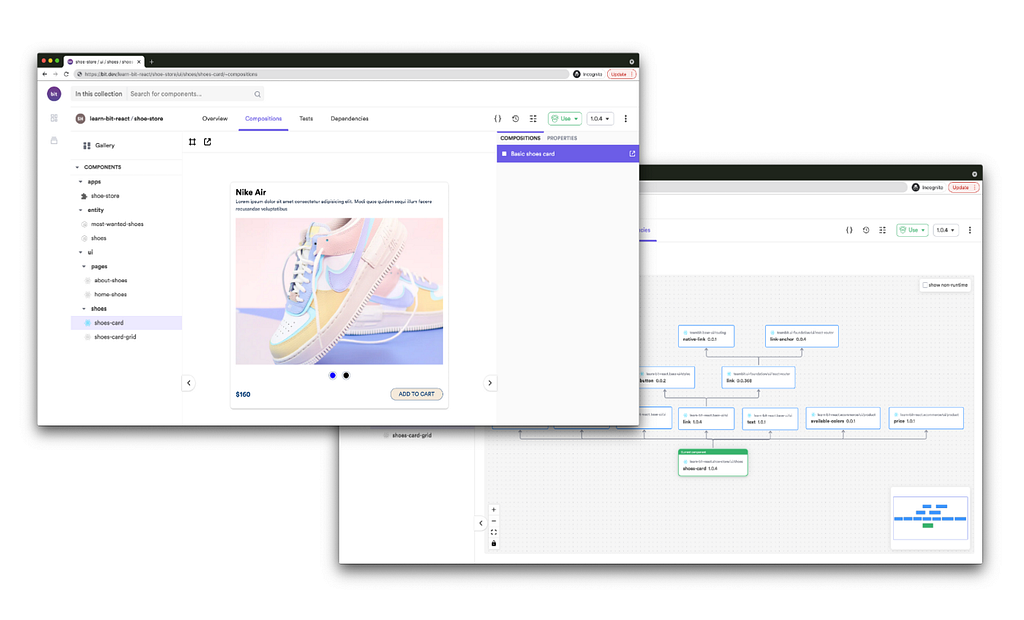Screen dimensions: 1024x620
Task: Collapse the right compositions panel with arrow handle
Action: click(x=490, y=383)
